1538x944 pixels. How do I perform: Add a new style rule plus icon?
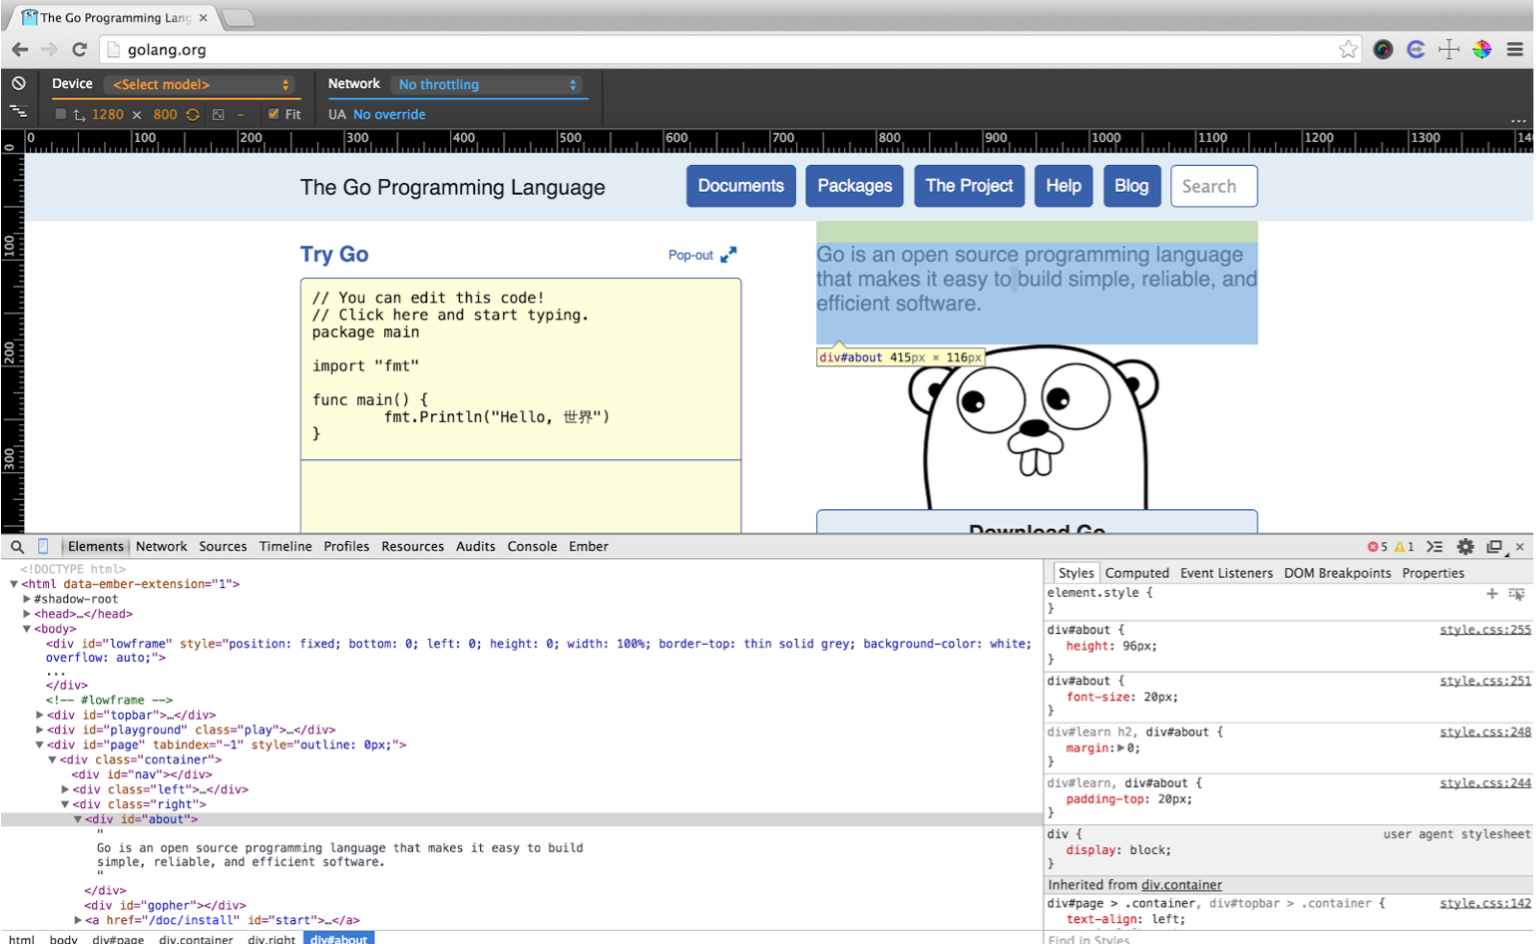tap(1492, 594)
